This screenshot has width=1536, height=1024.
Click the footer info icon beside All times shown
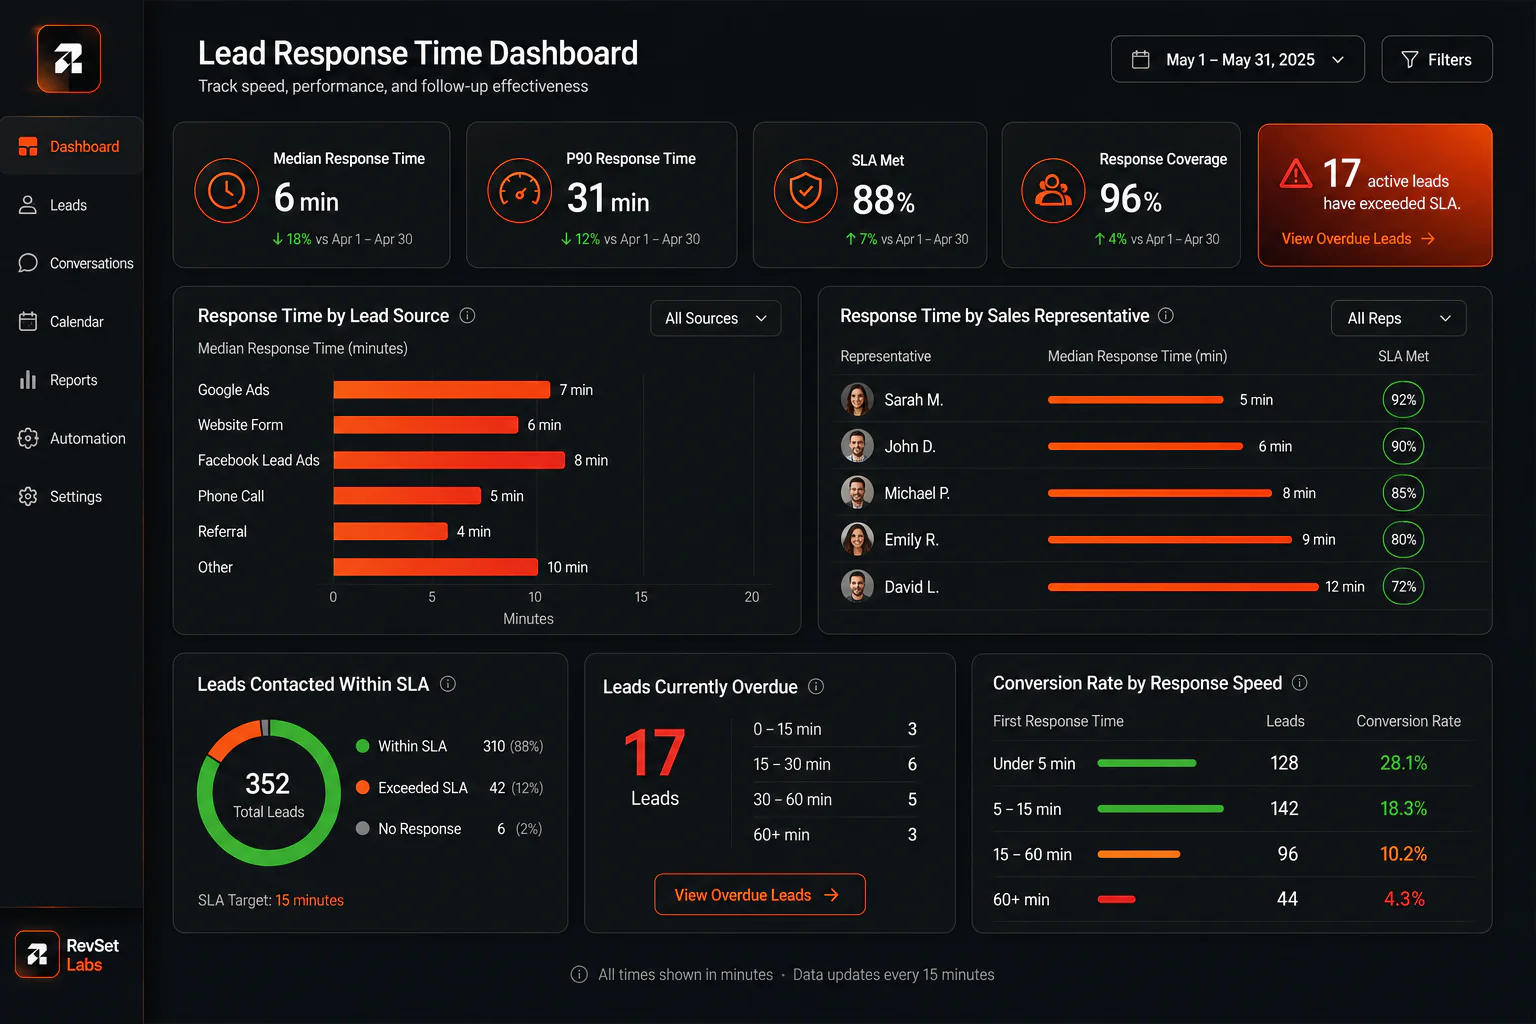coord(579,974)
